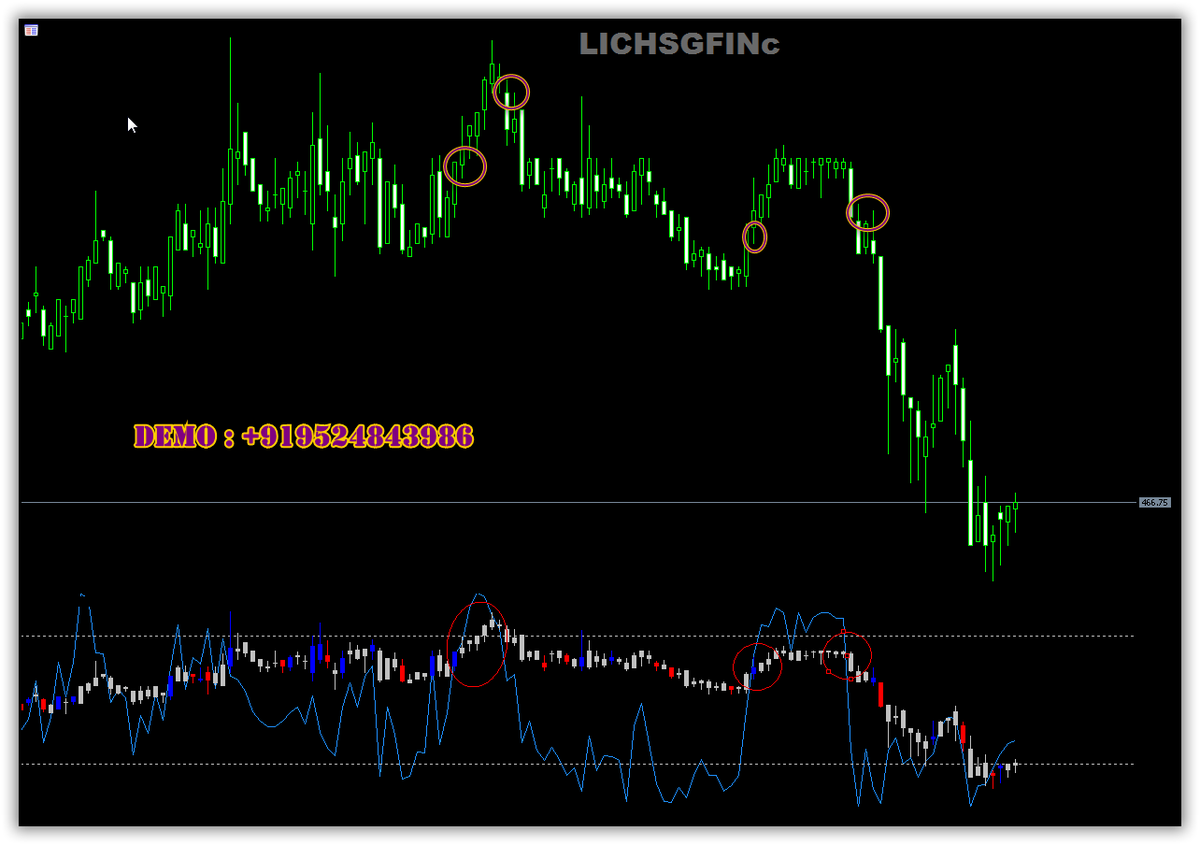1200x845 pixels.
Task: Click the 466.75 price label
Action: [x=1154, y=502]
